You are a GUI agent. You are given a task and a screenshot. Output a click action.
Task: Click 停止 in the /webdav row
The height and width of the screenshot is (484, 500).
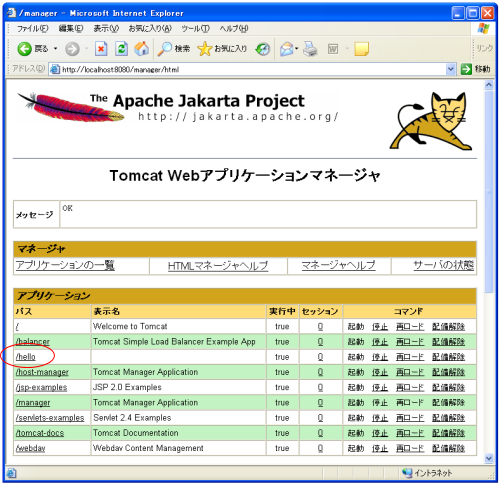coord(380,448)
